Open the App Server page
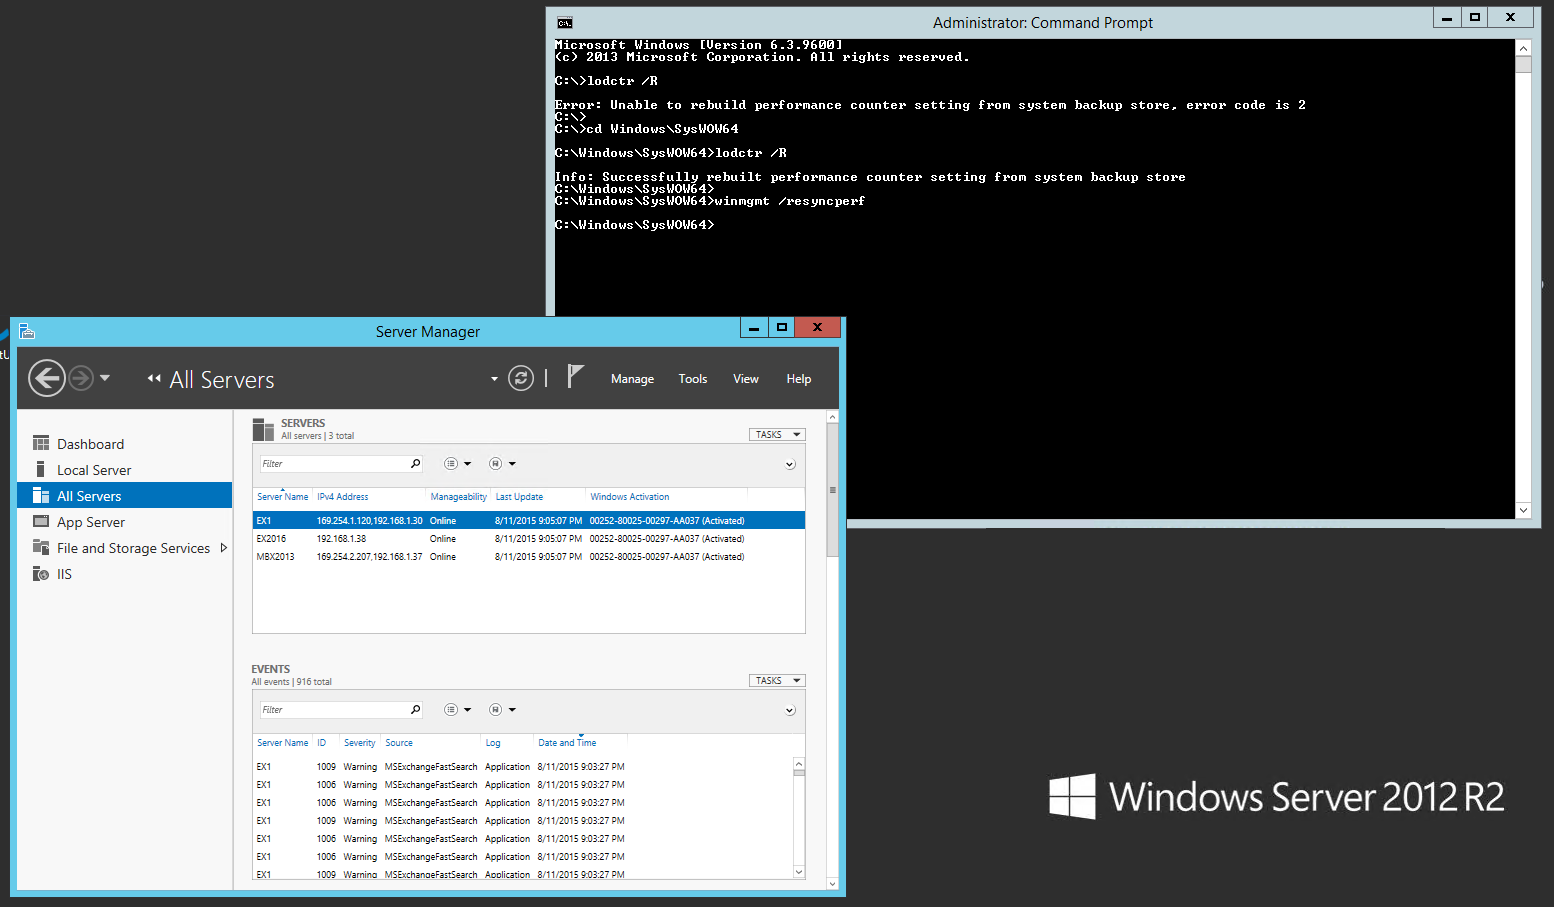 coord(91,521)
